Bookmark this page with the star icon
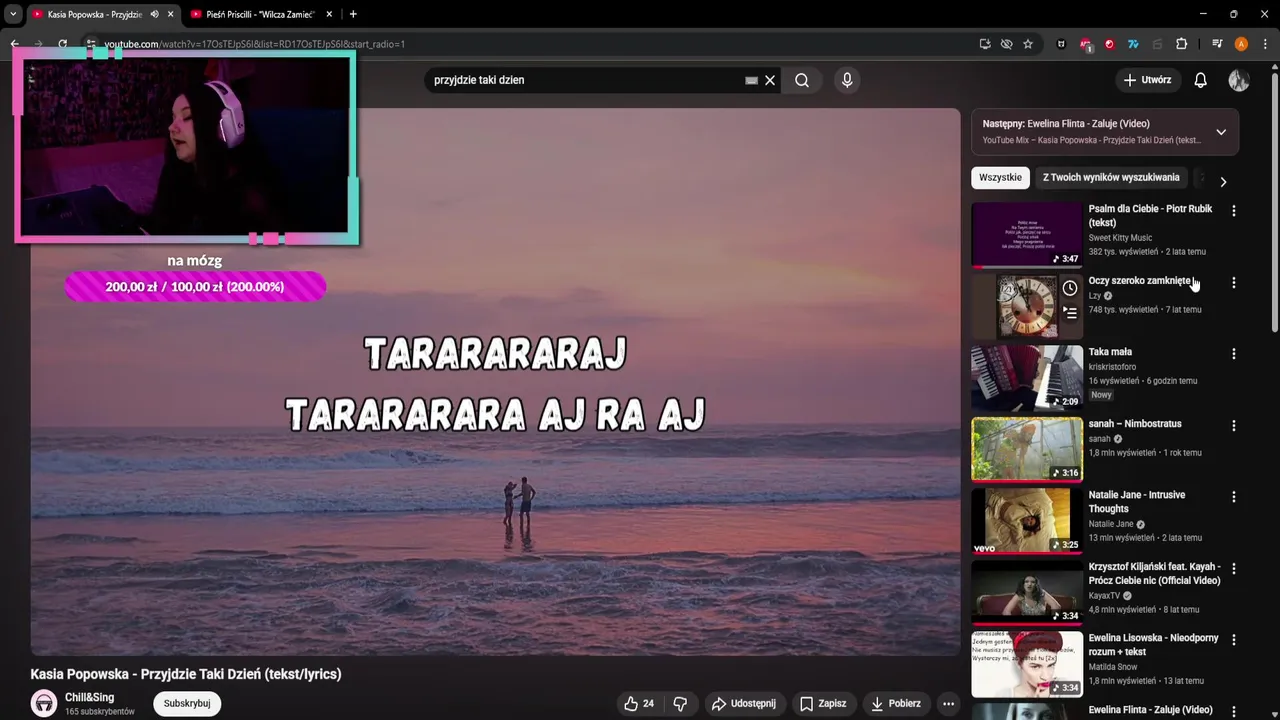1280x720 pixels. [1028, 44]
